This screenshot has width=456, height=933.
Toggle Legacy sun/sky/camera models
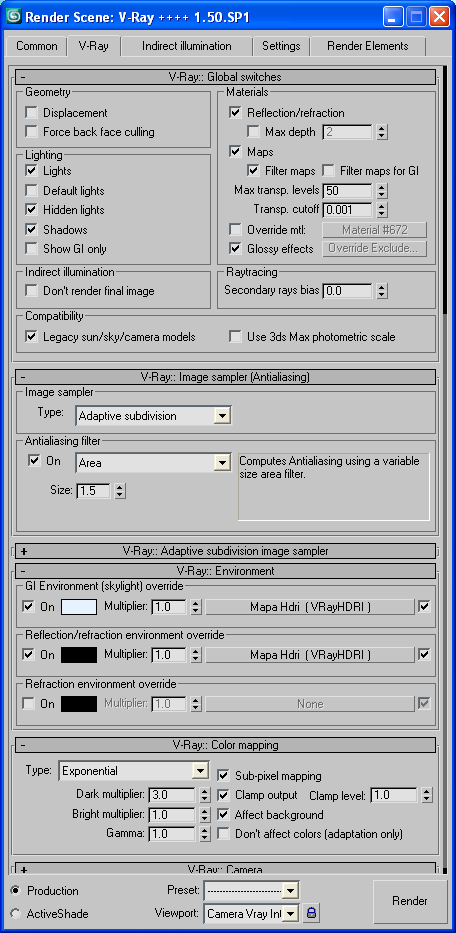pyautogui.click(x=31, y=337)
